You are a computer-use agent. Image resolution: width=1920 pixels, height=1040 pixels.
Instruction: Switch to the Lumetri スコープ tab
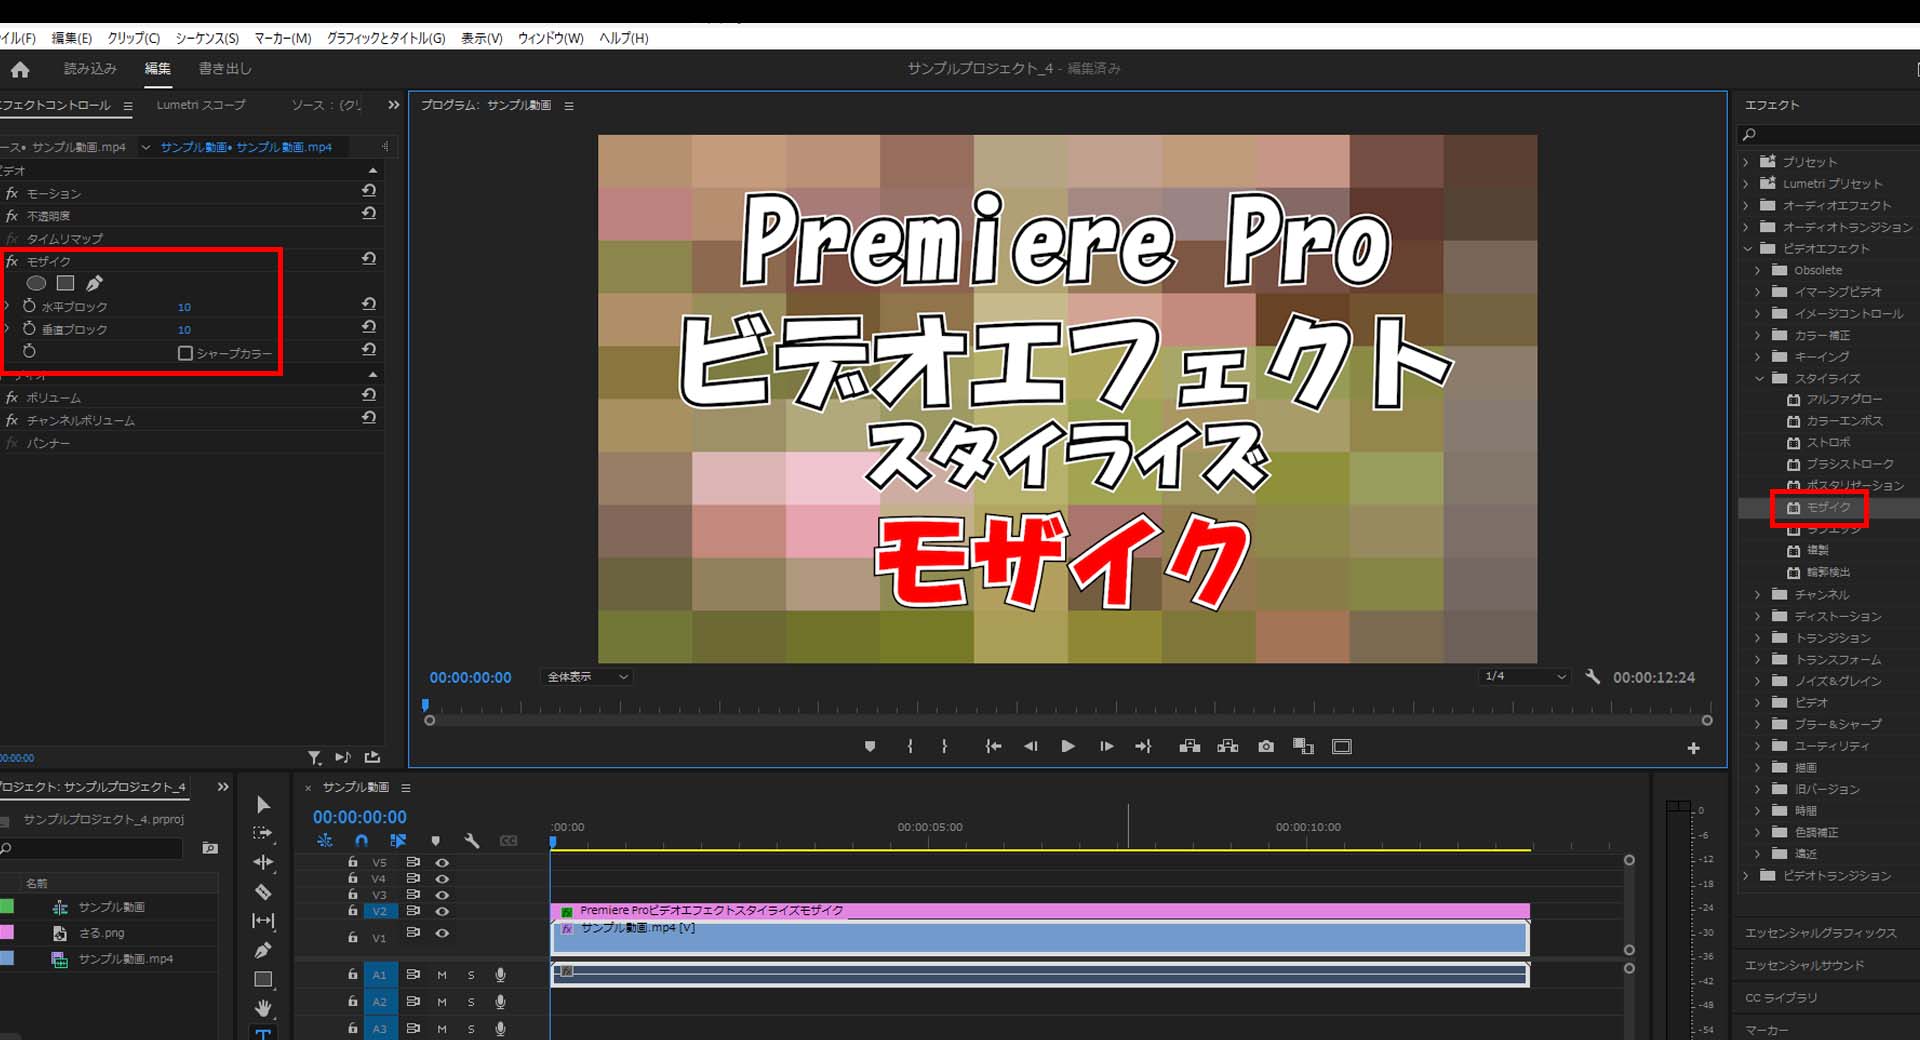point(201,105)
